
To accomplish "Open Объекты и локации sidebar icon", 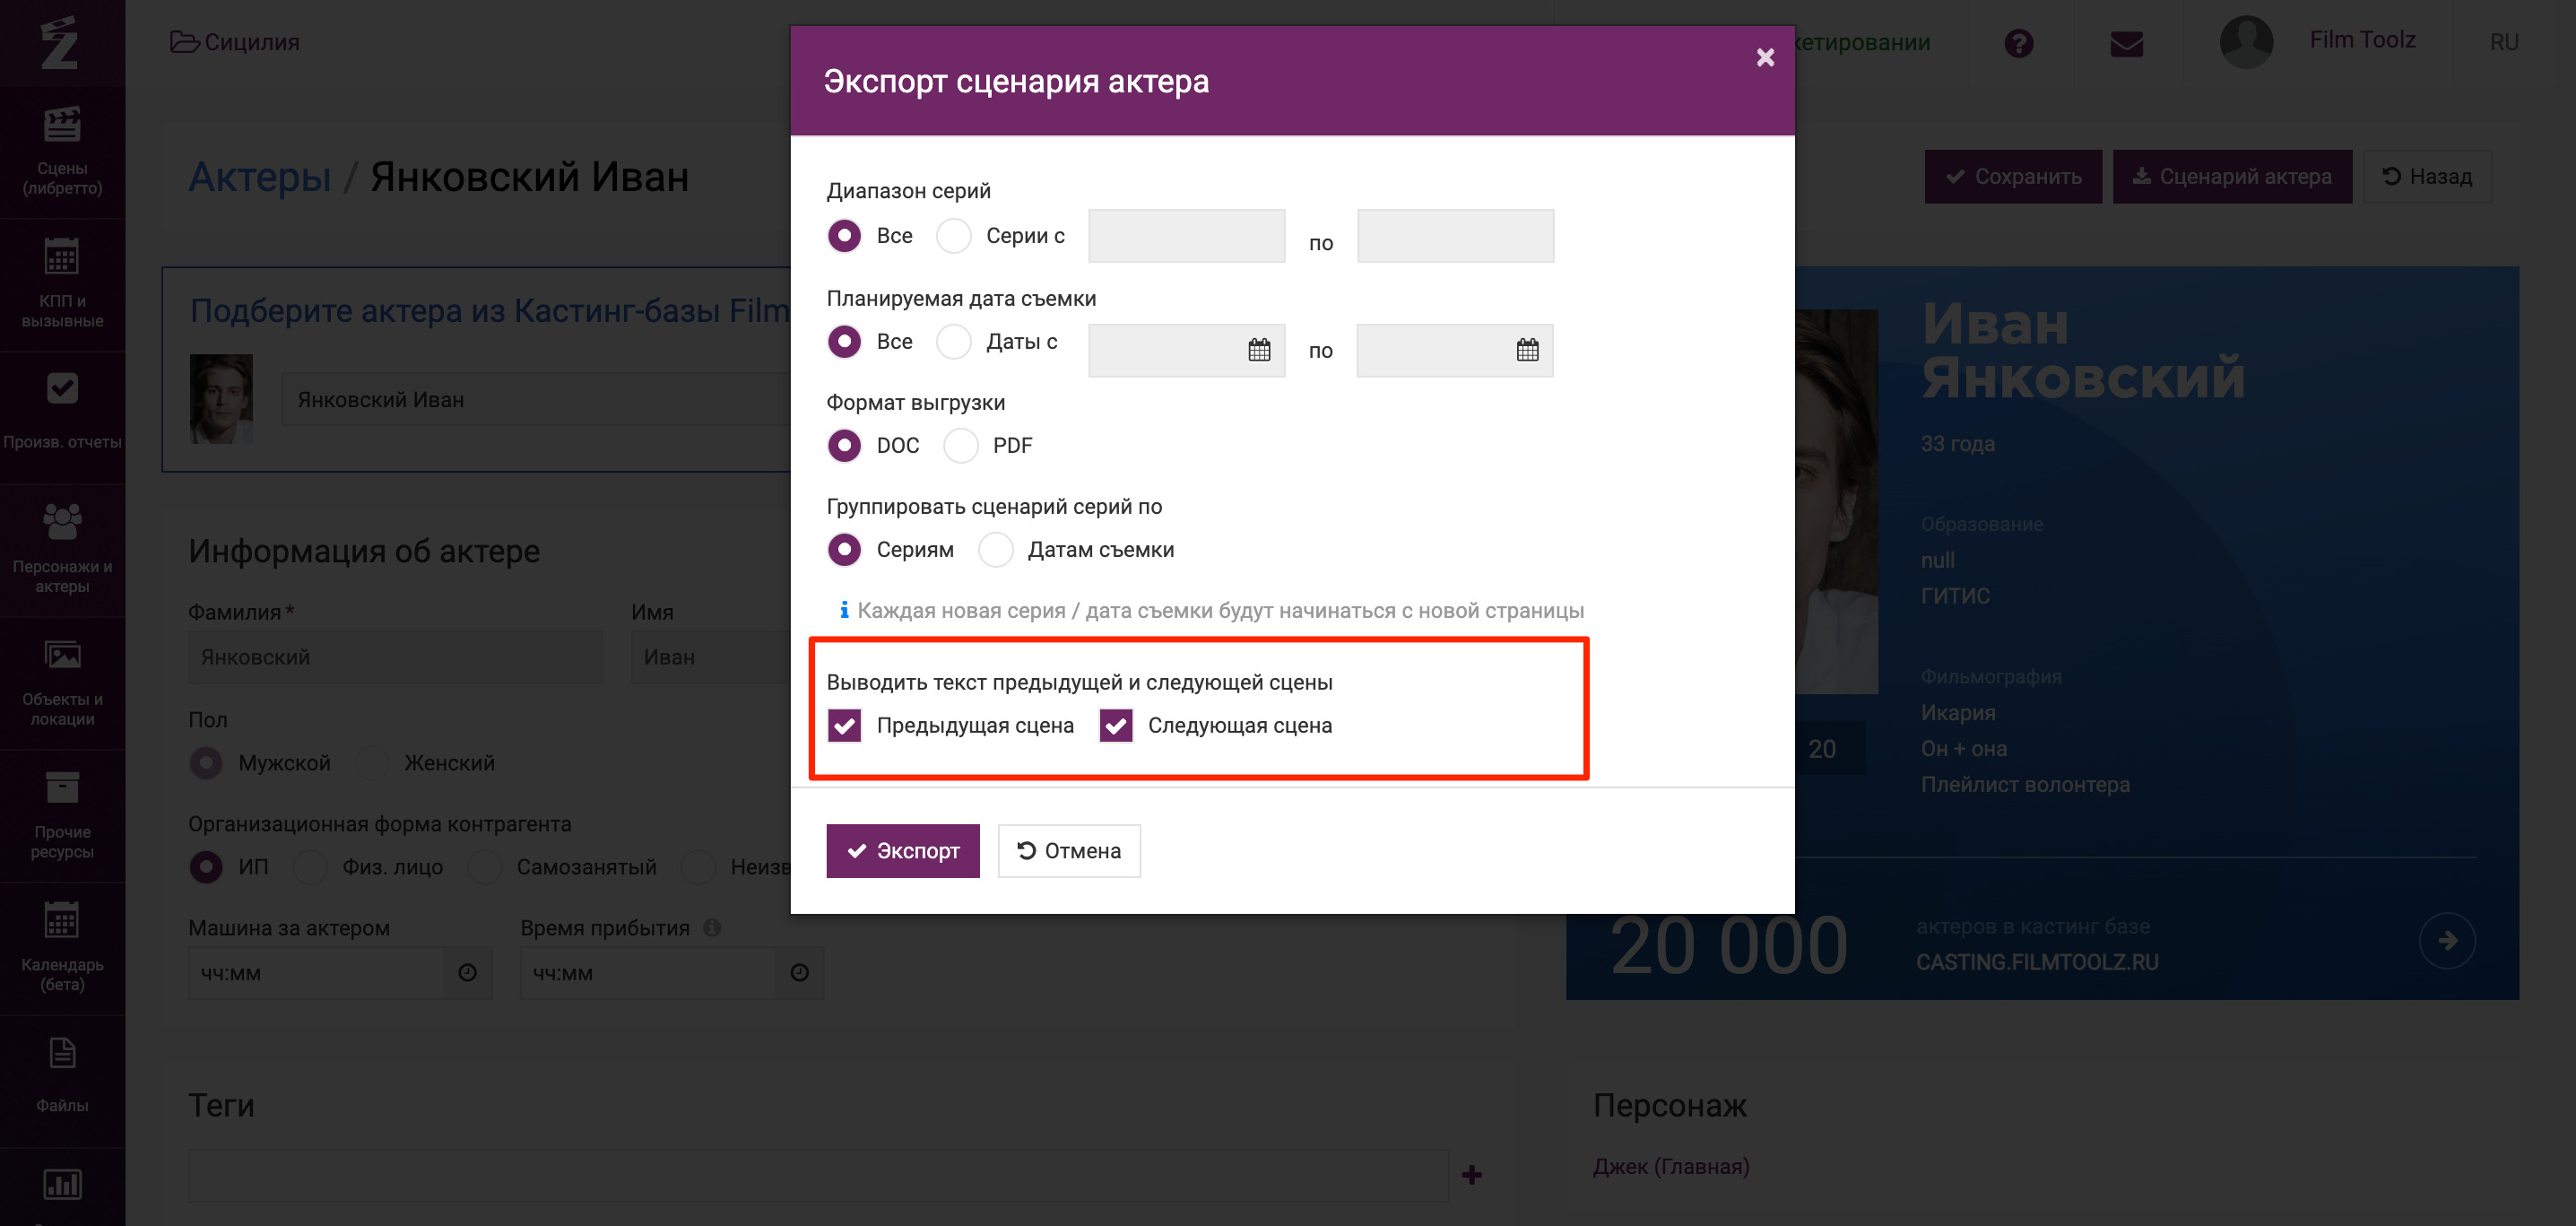I will point(62,655).
